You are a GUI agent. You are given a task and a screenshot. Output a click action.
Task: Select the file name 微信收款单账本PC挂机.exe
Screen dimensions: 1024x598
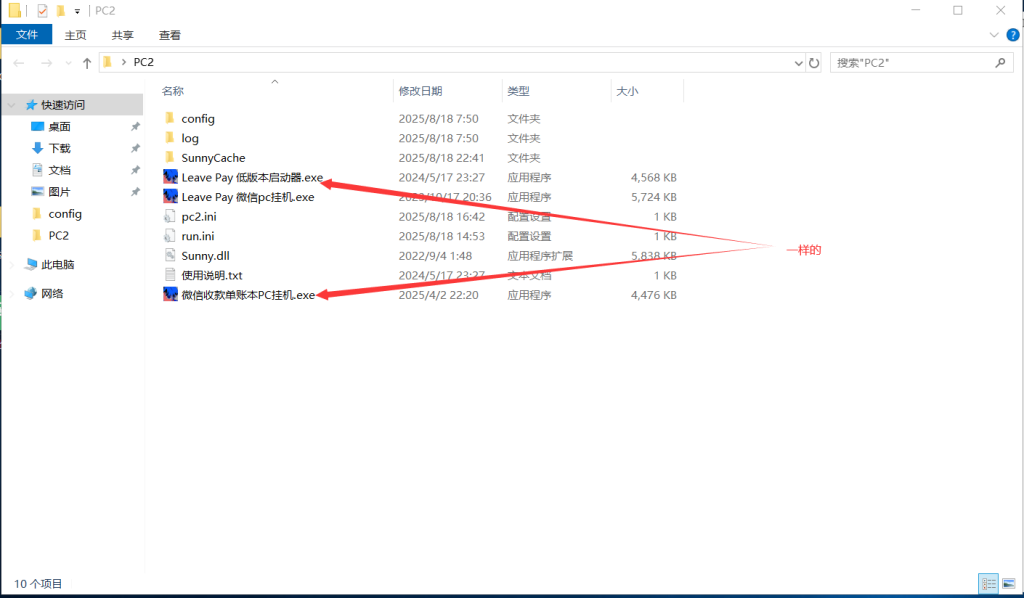coord(248,295)
